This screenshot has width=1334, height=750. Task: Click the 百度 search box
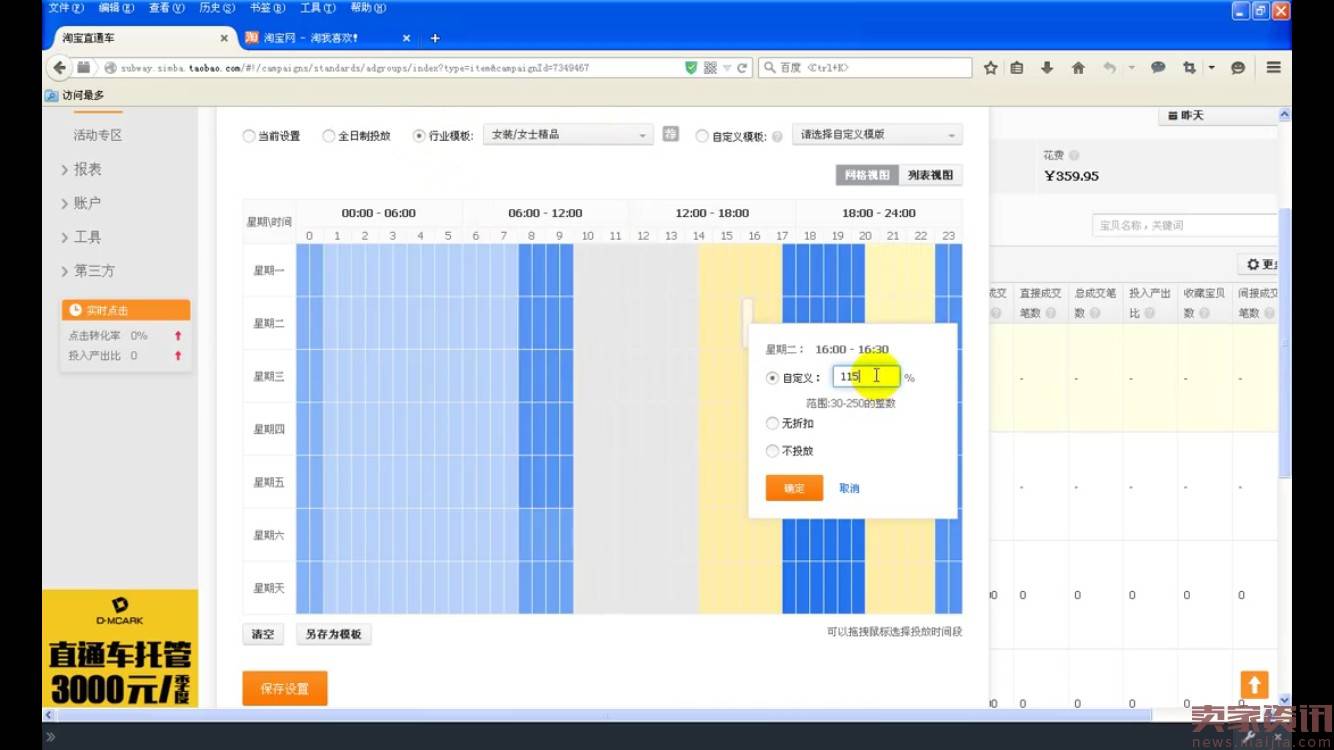(865, 68)
